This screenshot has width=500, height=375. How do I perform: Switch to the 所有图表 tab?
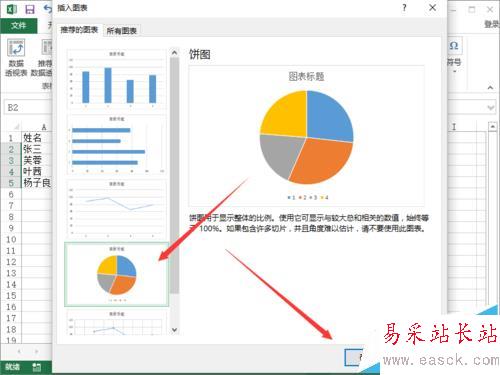click(122, 31)
